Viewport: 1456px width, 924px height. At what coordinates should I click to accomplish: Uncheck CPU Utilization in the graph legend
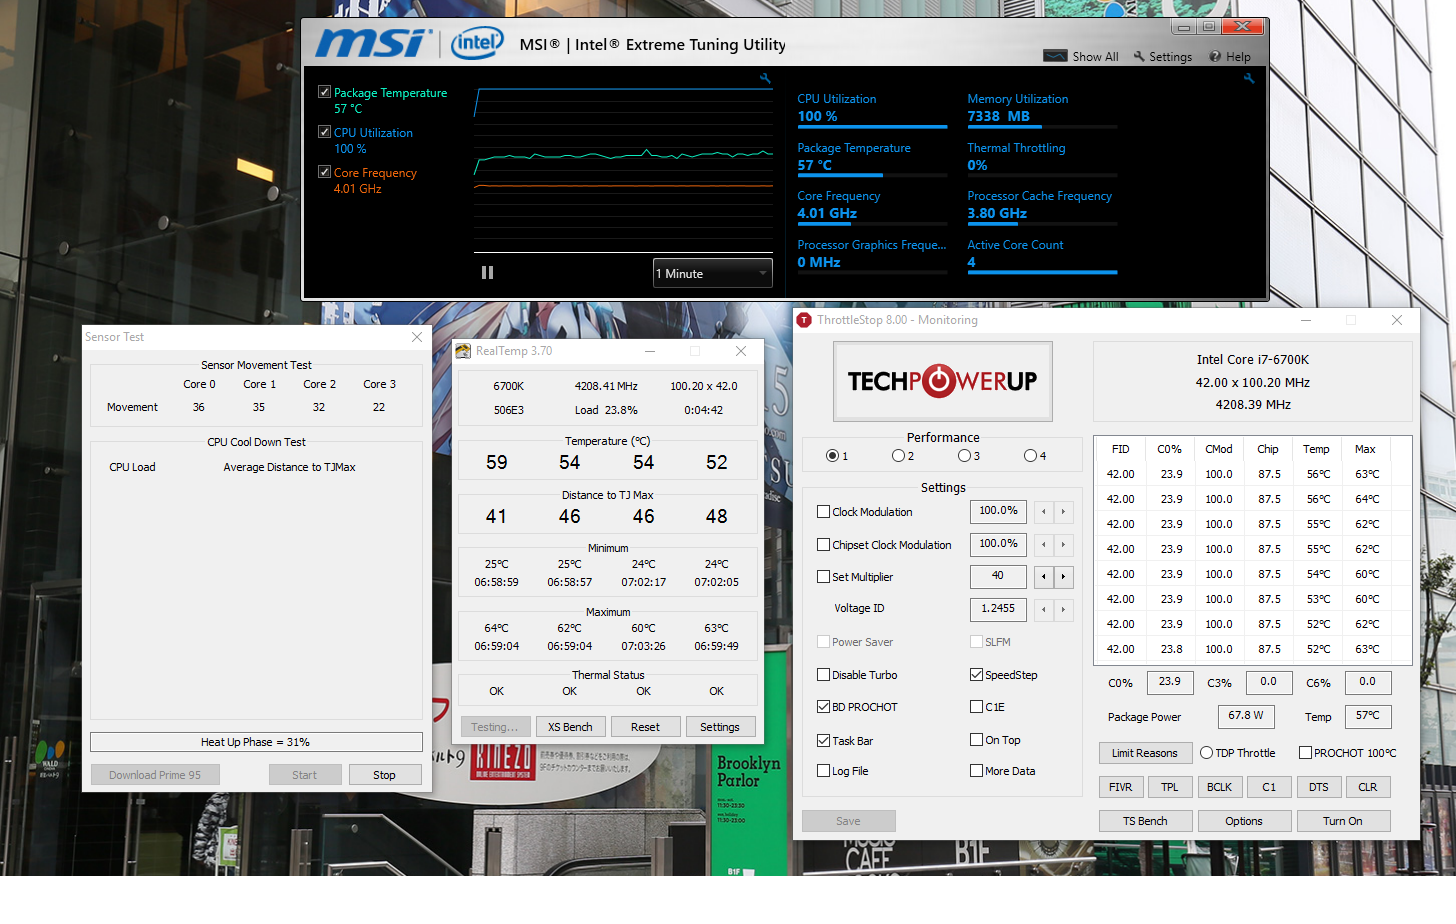(x=324, y=132)
